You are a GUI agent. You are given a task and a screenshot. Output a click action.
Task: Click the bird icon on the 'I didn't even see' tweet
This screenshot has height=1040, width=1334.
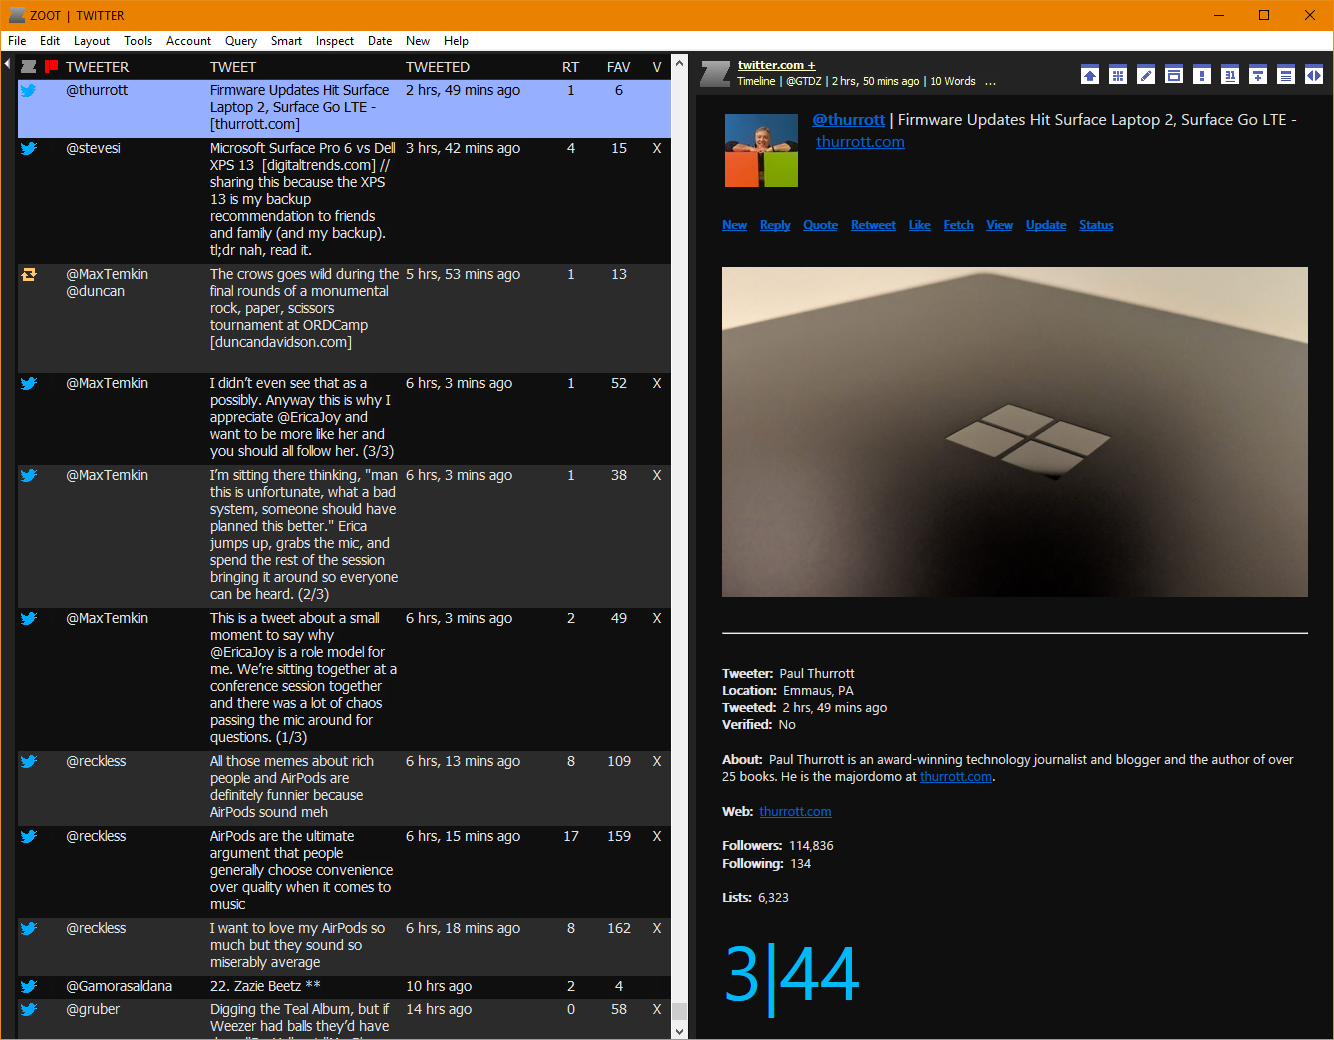pyautogui.click(x=29, y=383)
